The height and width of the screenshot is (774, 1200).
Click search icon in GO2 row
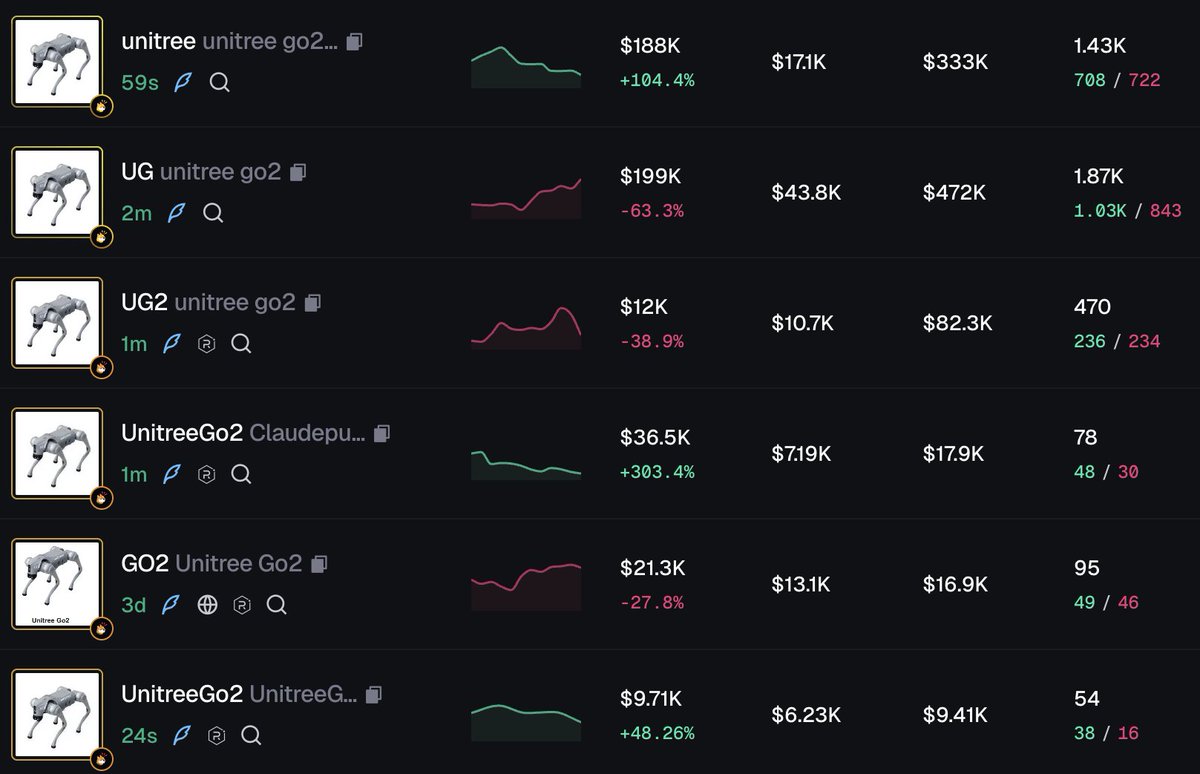277,605
